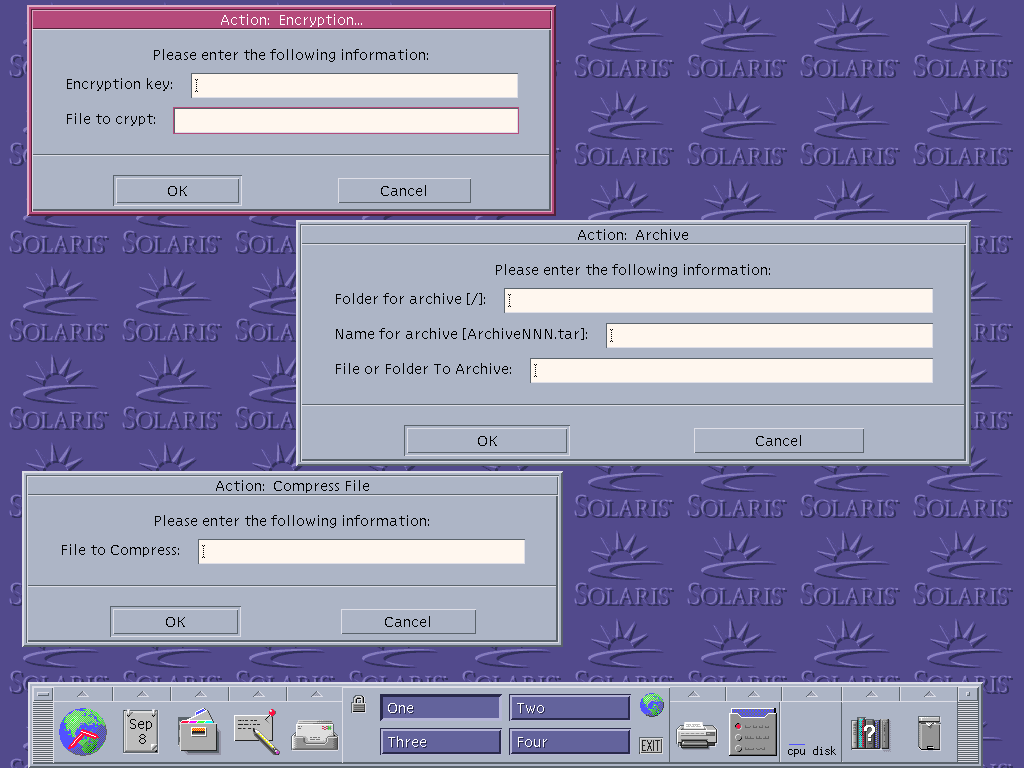Image resolution: width=1024 pixels, height=768 pixels.
Task: Focus the File to Compress field
Action: click(361, 551)
